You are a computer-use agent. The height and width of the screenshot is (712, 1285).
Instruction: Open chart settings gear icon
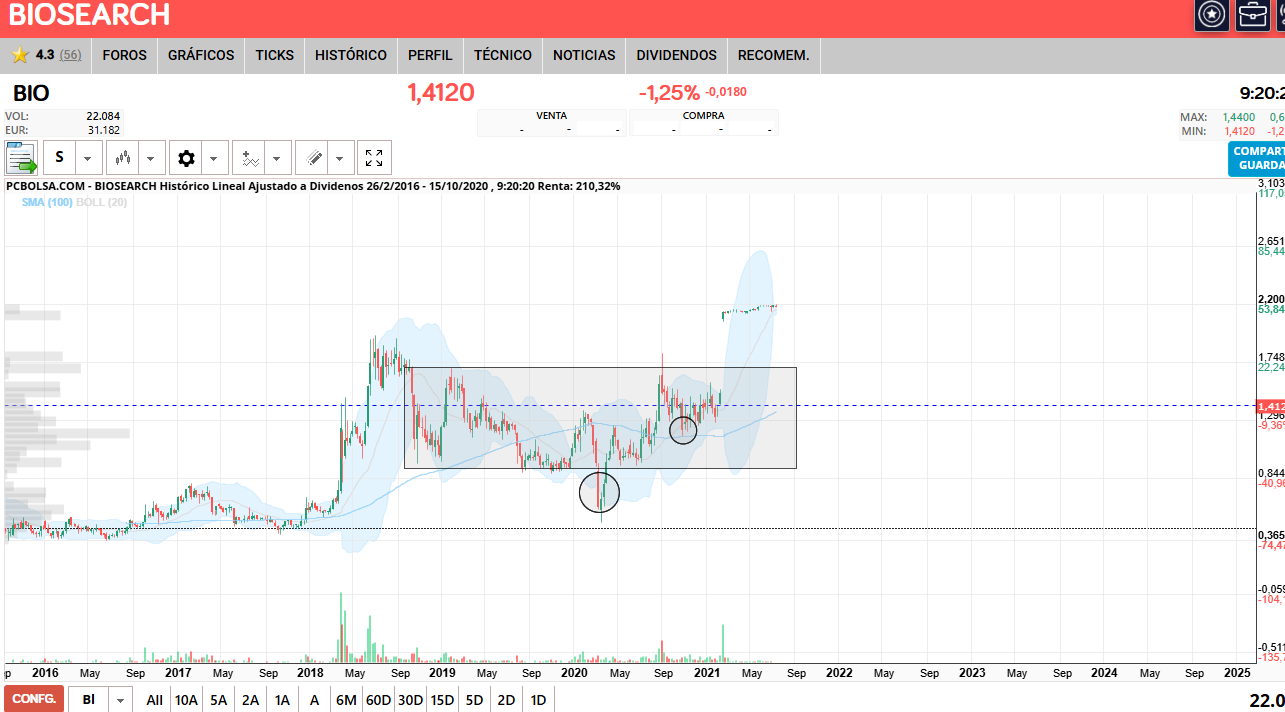click(186, 158)
